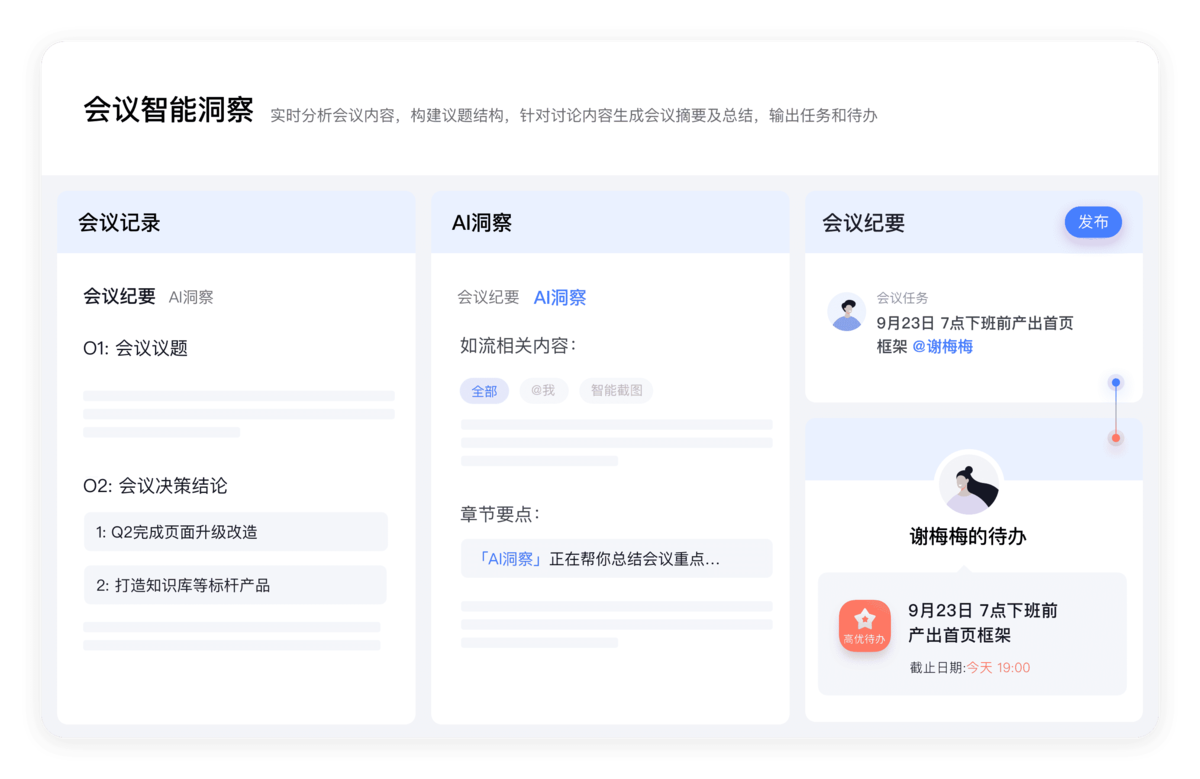This screenshot has width=1200, height=779.
Task: Select the blue timeline dot marker
Action: (x=1115, y=382)
